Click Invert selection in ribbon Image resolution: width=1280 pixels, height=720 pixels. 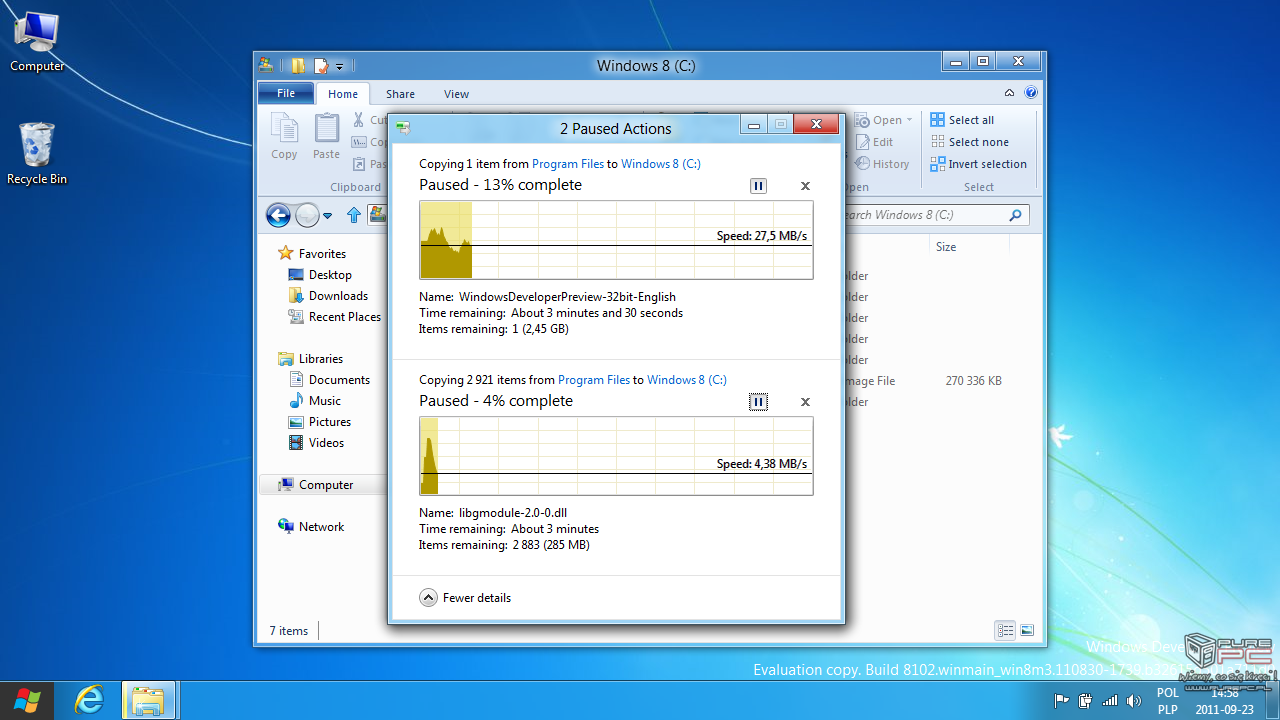pos(978,164)
